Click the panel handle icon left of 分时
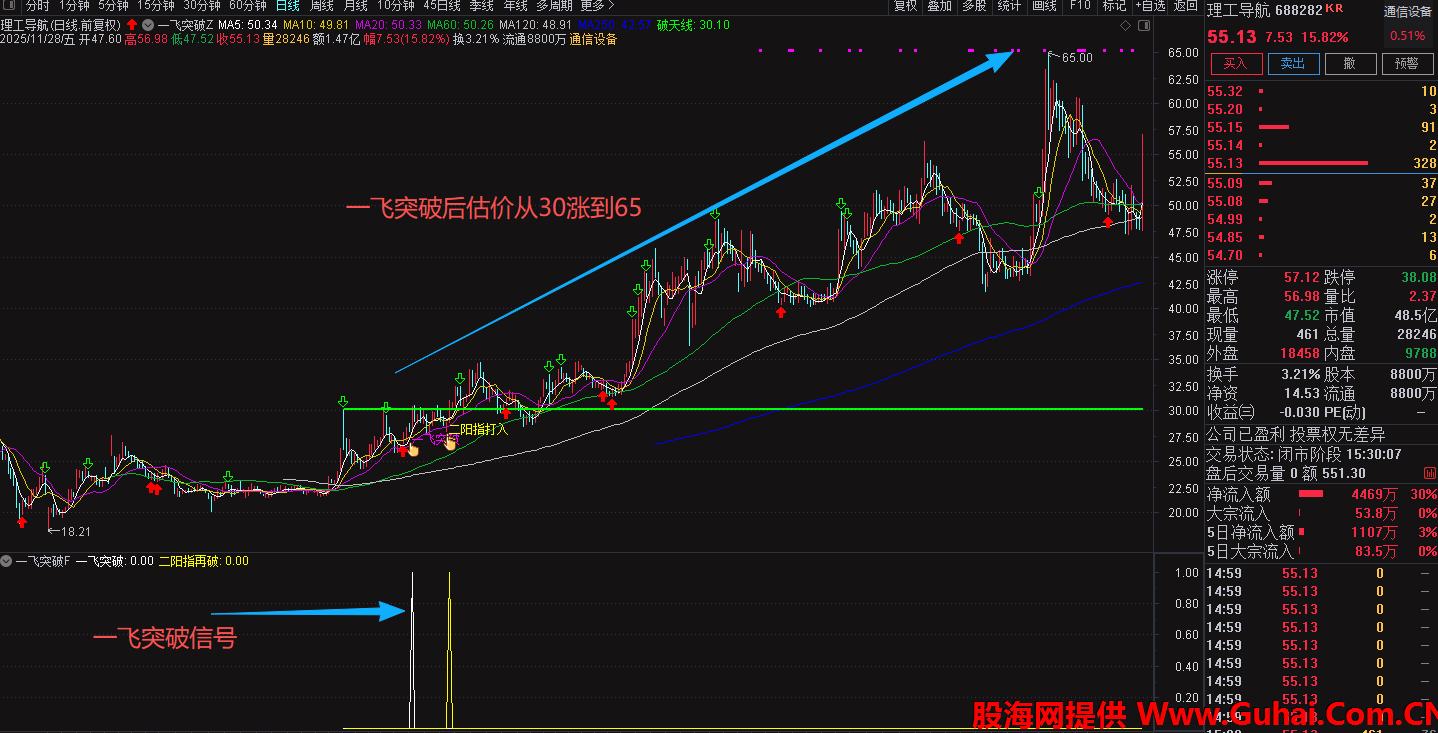Screen dimensions: 1438x733 pos(10,6)
